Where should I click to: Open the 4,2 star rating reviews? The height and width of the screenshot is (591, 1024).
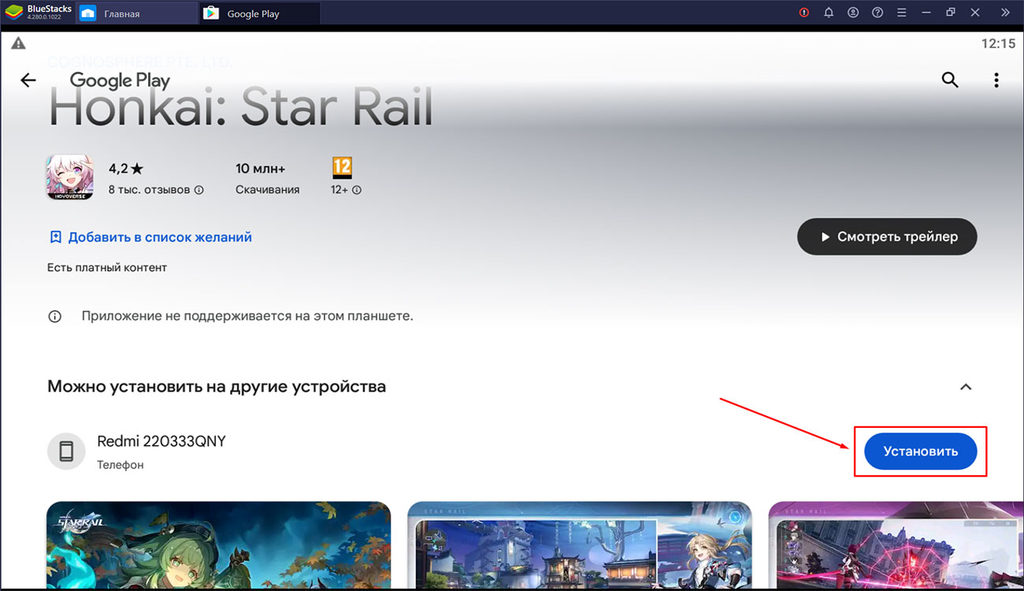pyautogui.click(x=125, y=168)
